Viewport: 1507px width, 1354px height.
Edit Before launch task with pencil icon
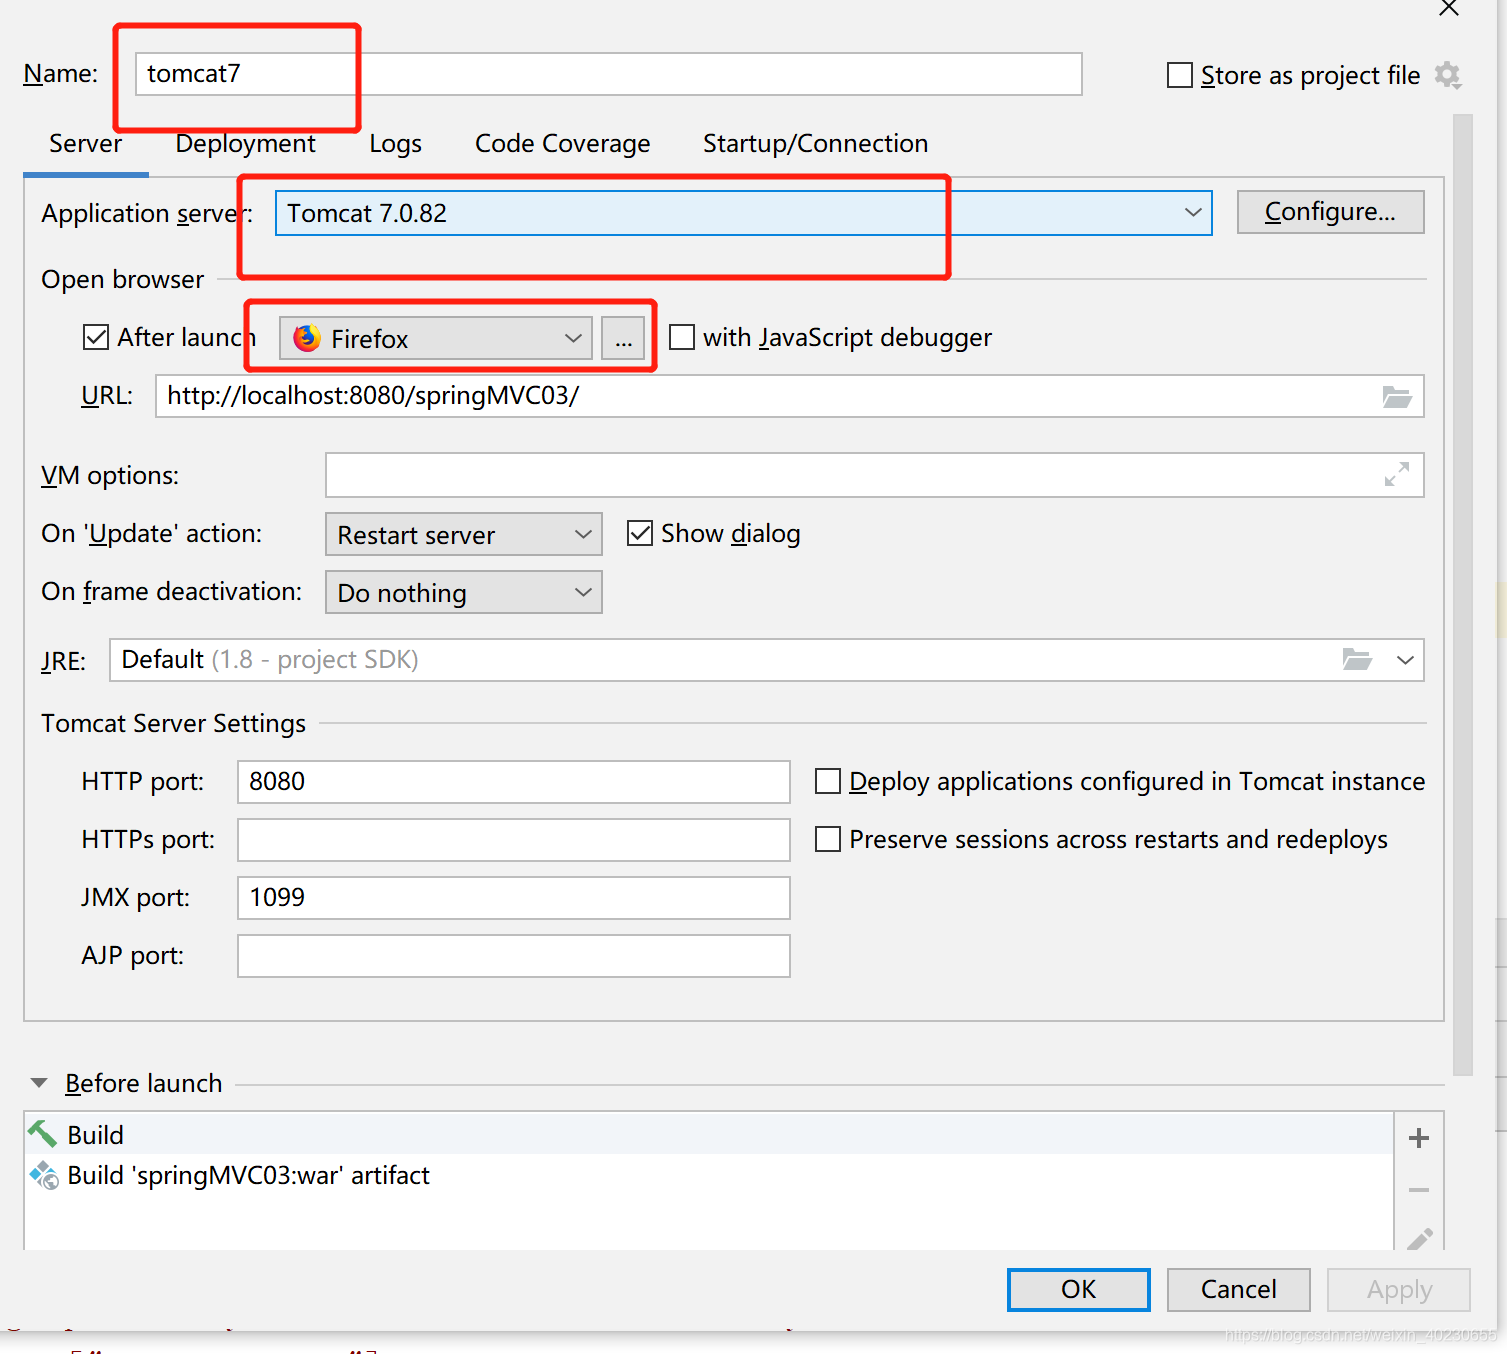click(1420, 1240)
